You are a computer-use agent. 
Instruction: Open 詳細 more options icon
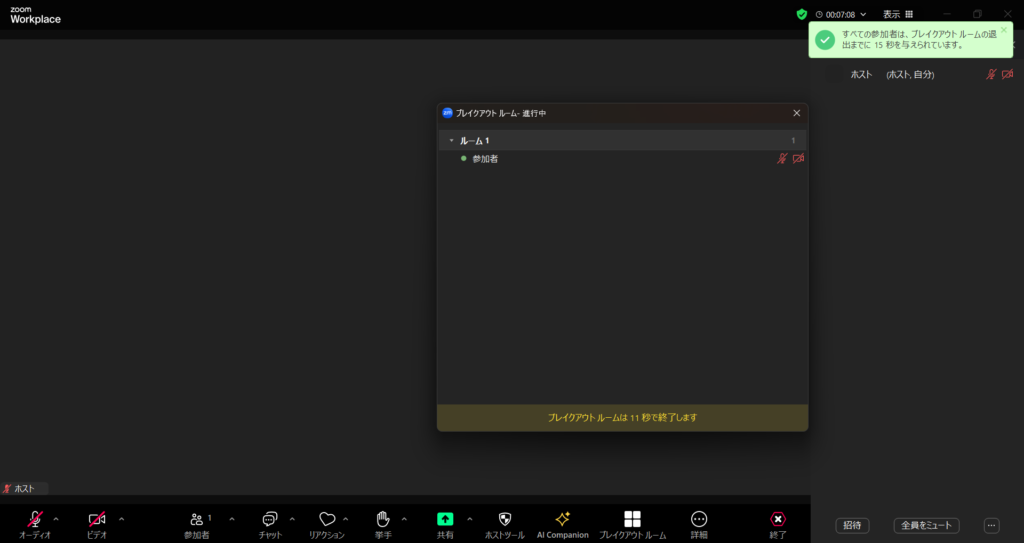(699, 519)
